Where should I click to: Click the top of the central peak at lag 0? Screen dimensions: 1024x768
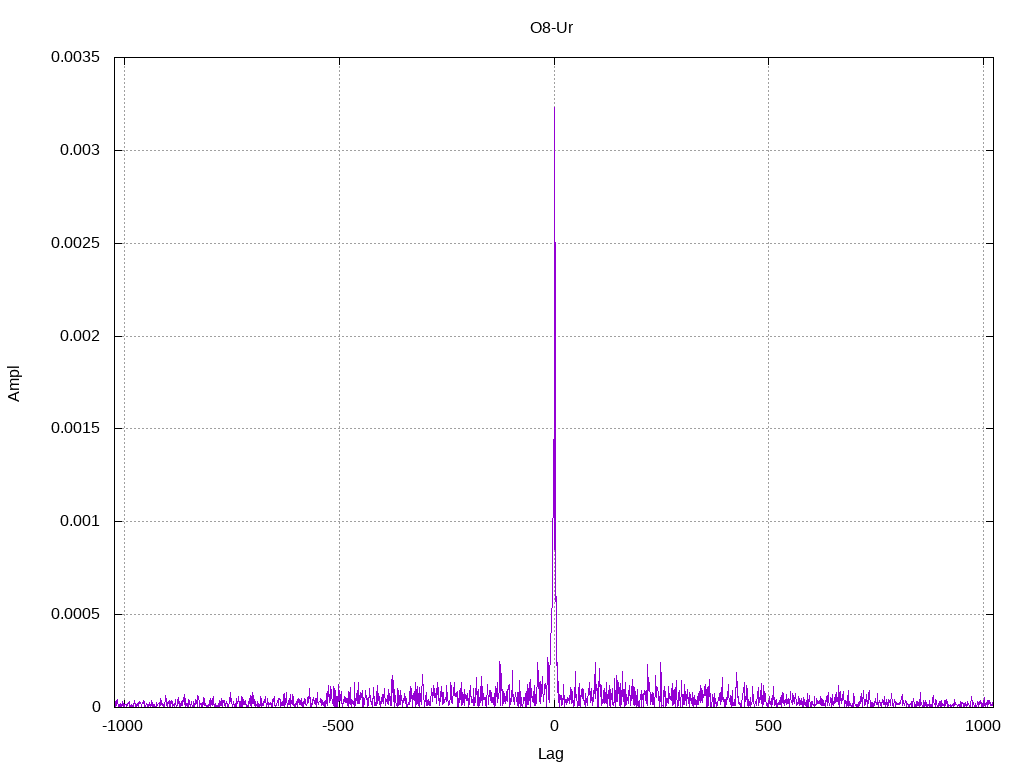click(x=554, y=108)
